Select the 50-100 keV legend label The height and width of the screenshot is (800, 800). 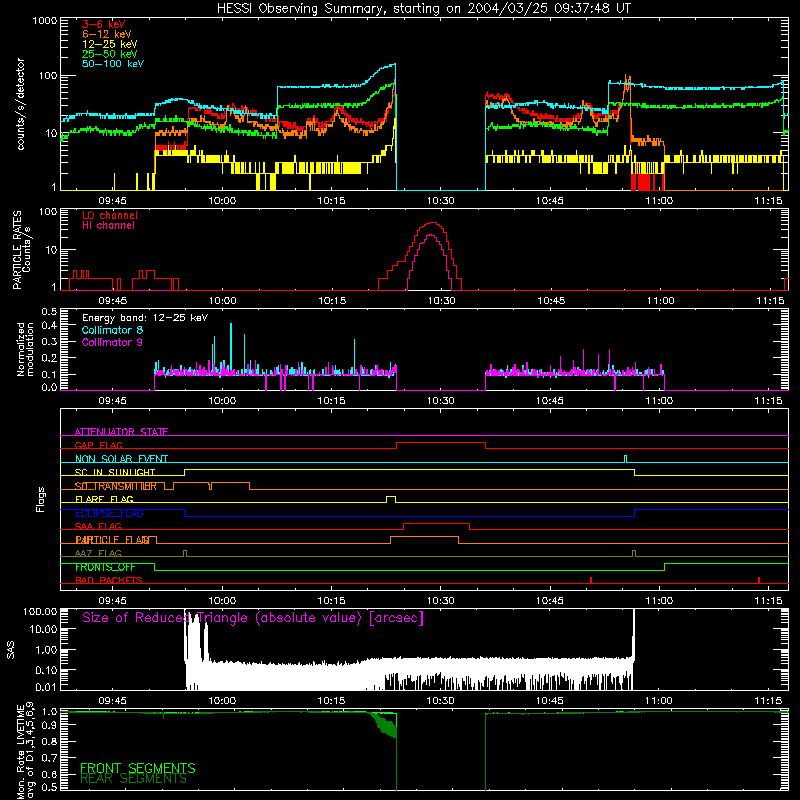coord(113,63)
